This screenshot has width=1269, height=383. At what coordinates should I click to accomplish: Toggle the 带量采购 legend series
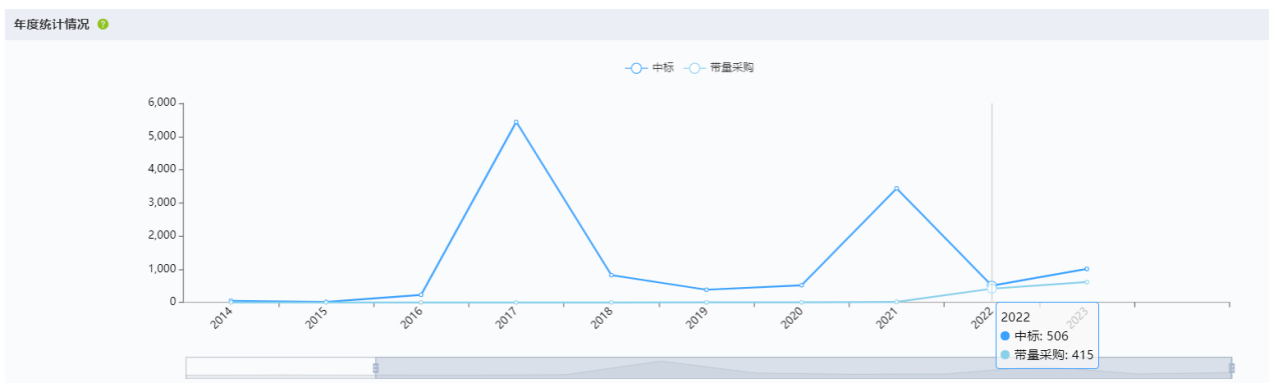[719, 68]
